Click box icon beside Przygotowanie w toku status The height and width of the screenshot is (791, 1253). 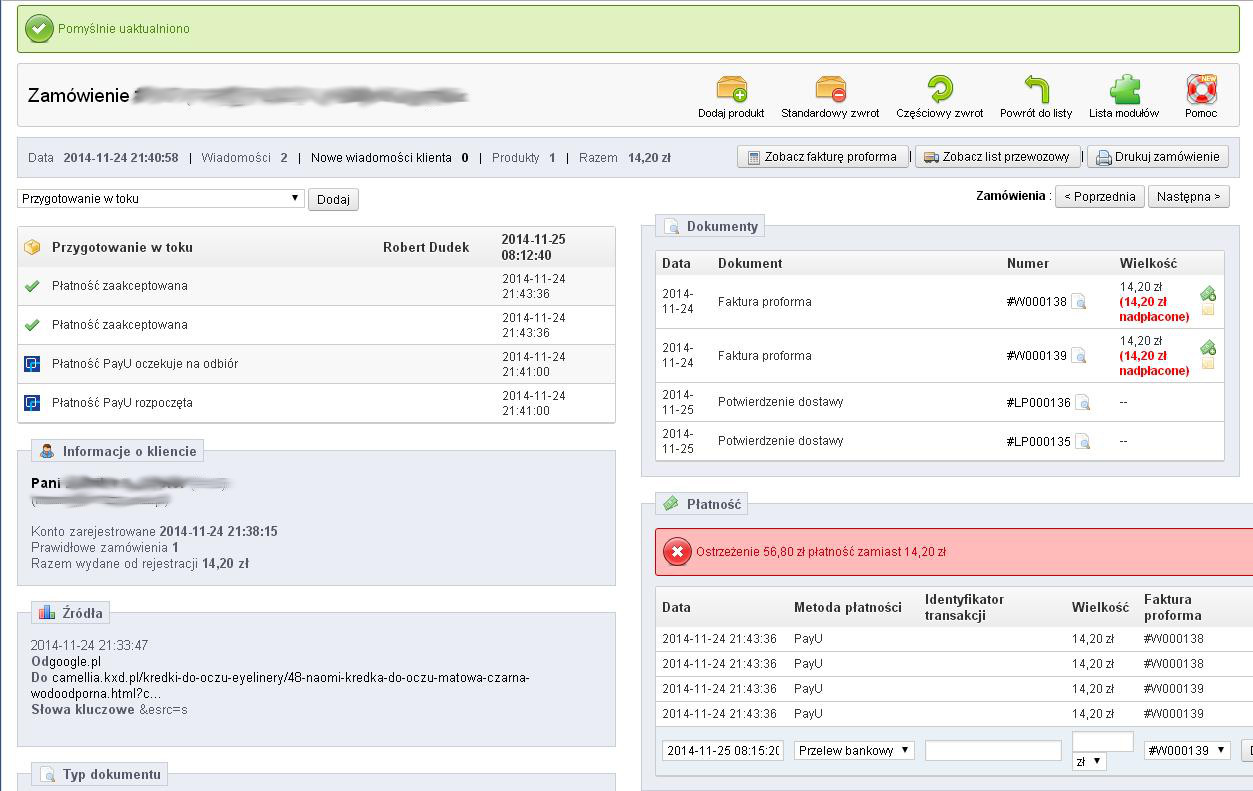[x=32, y=247]
